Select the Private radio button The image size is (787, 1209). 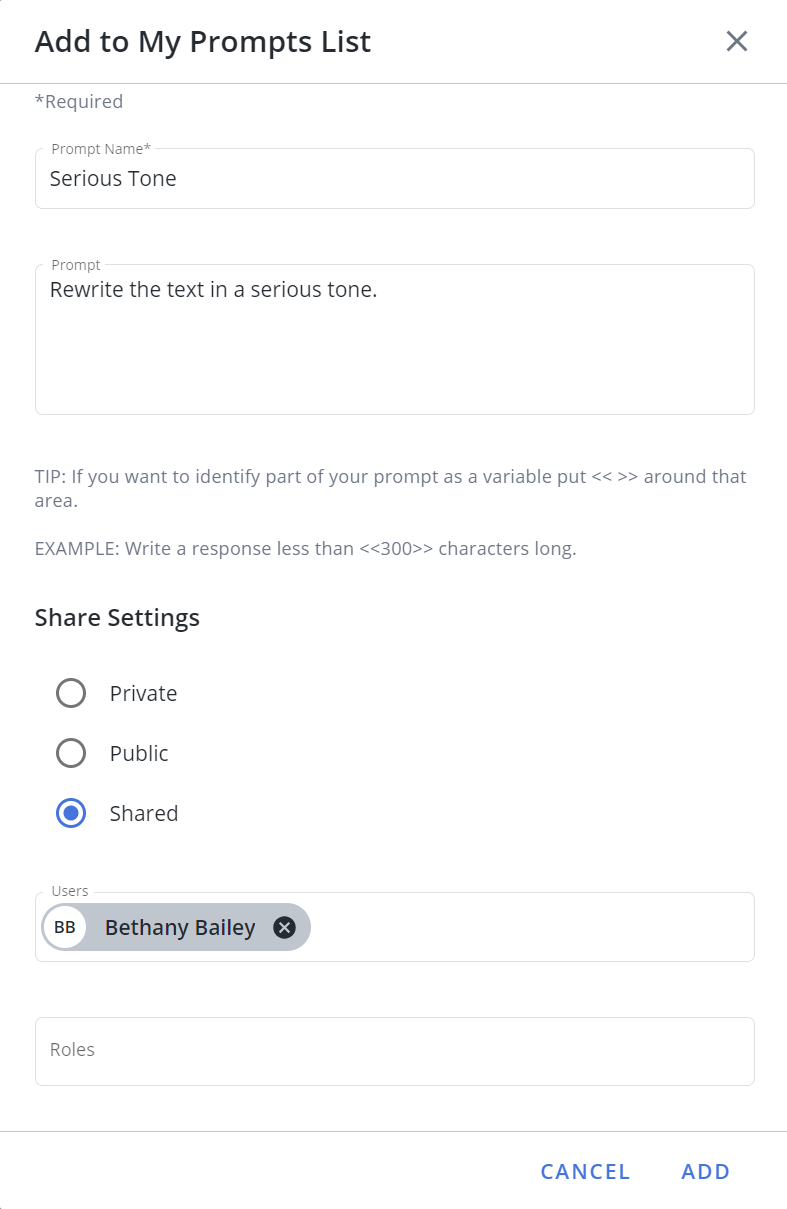(x=71, y=693)
